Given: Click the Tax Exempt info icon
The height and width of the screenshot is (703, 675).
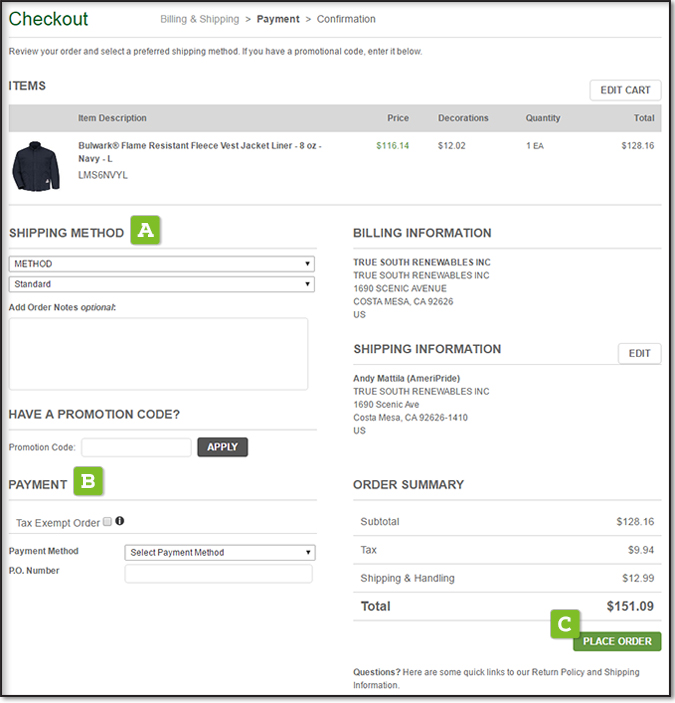Looking at the screenshot, I should point(120,521).
